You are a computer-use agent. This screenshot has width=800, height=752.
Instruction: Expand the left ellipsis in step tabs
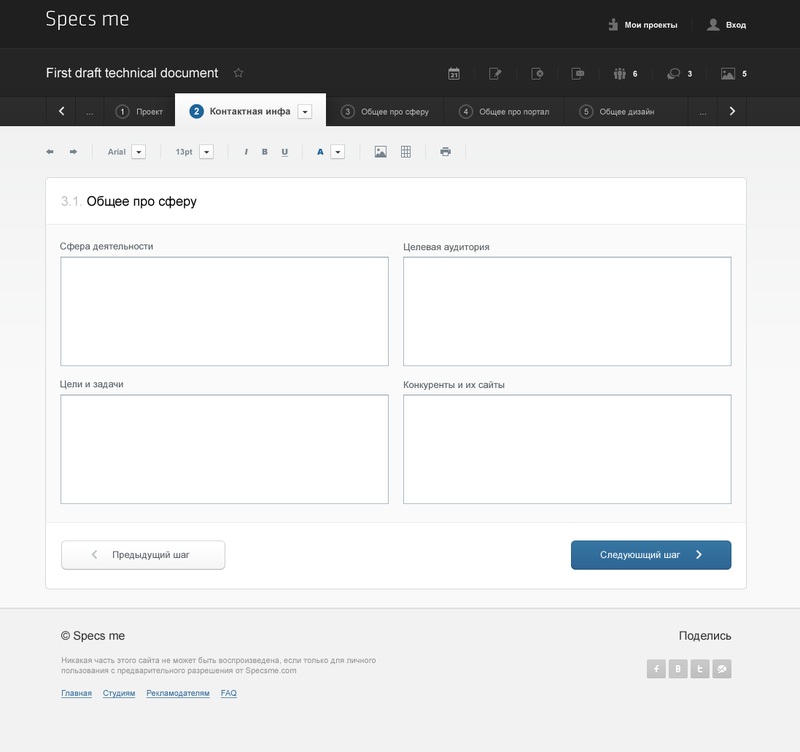[x=90, y=112]
